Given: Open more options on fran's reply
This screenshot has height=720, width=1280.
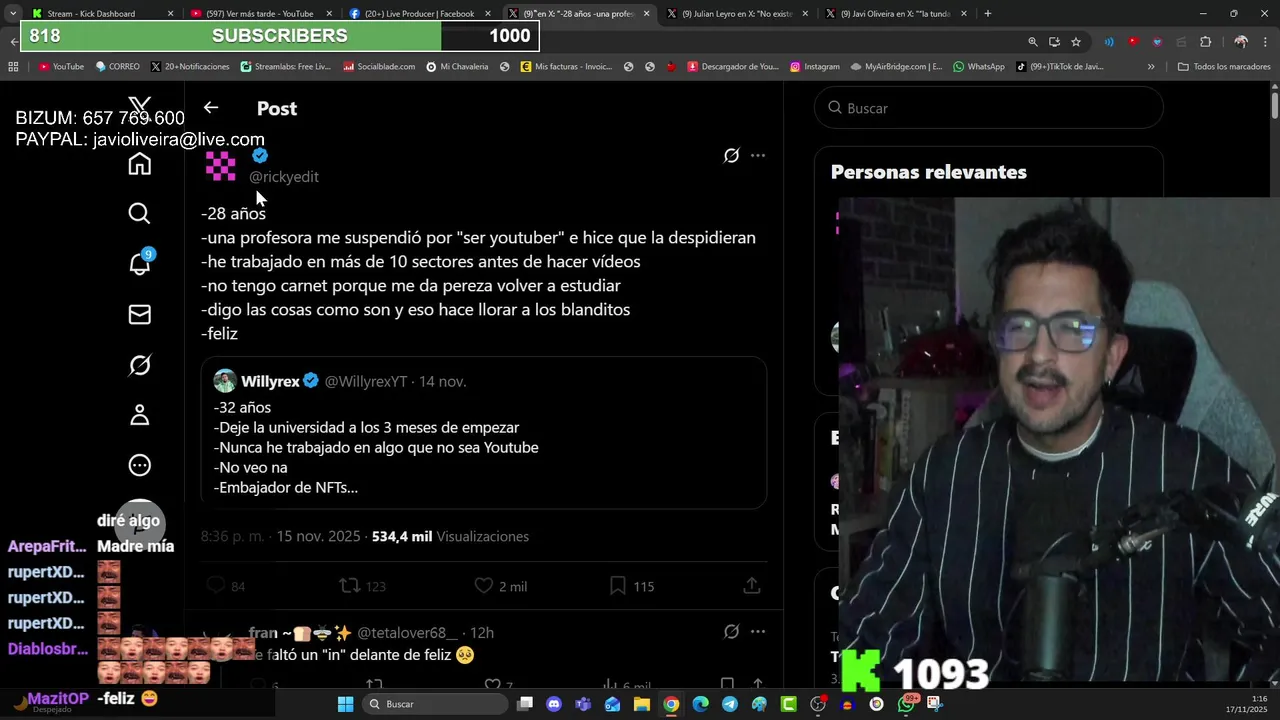Looking at the screenshot, I should 758,632.
